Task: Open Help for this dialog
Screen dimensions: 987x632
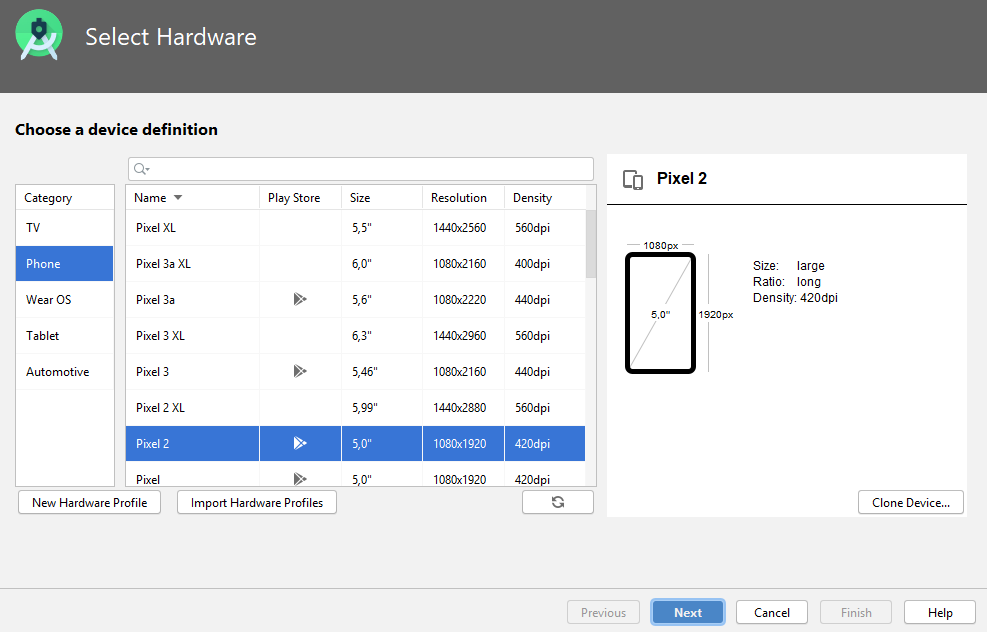Action: [x=940, y=612]
